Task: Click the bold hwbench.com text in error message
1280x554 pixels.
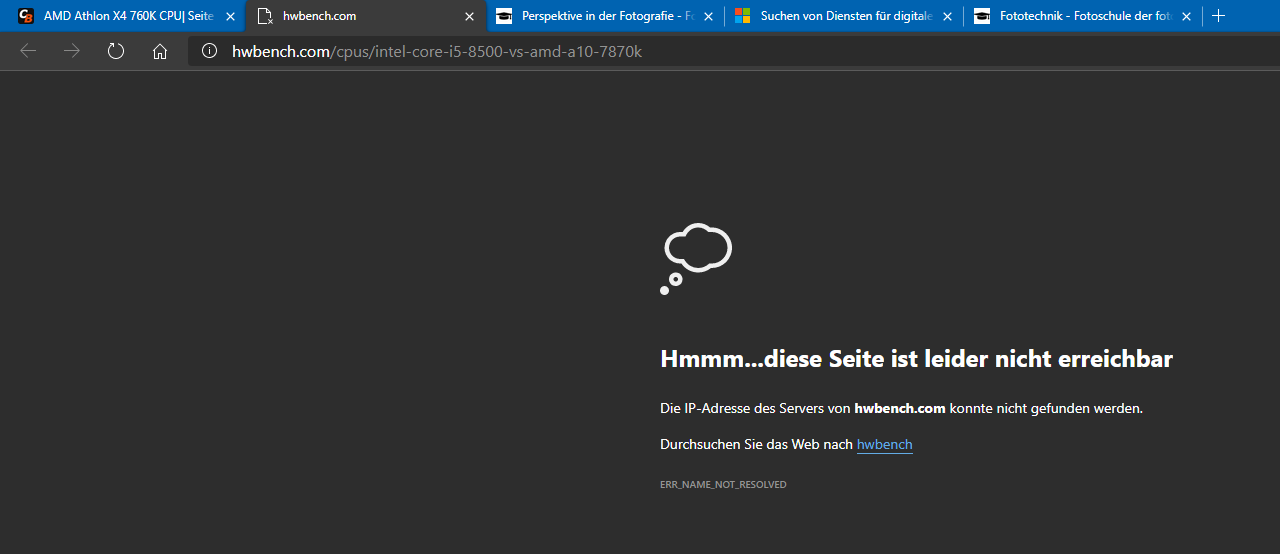Action: 900,408
